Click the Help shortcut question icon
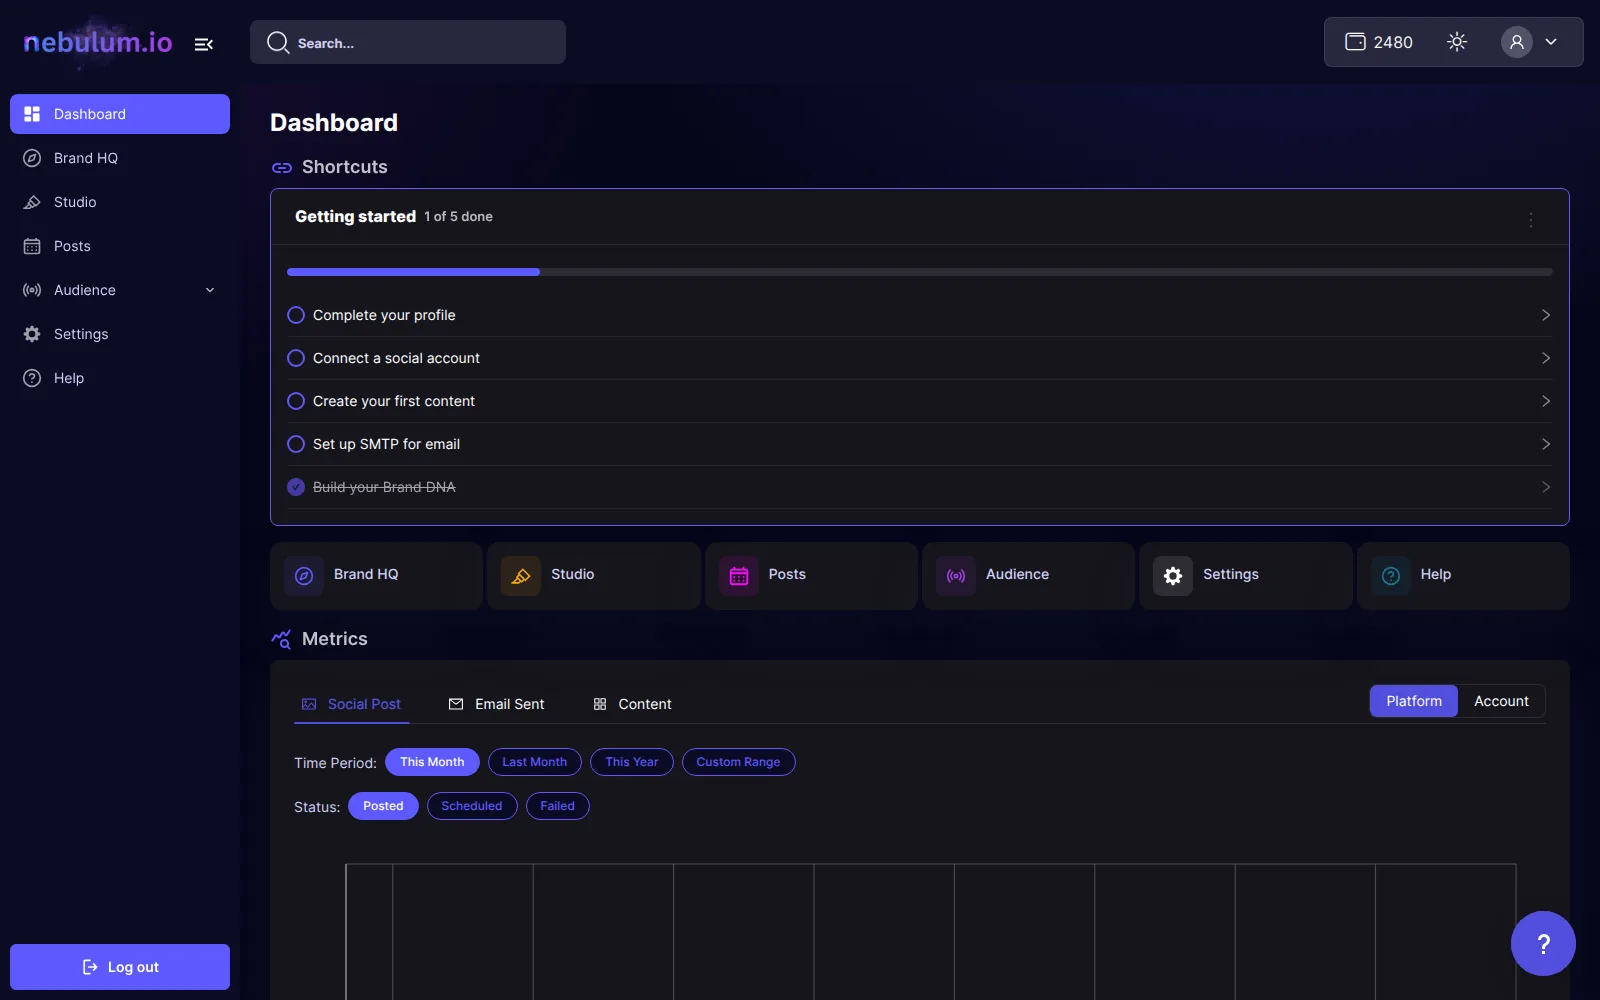 1391,576
